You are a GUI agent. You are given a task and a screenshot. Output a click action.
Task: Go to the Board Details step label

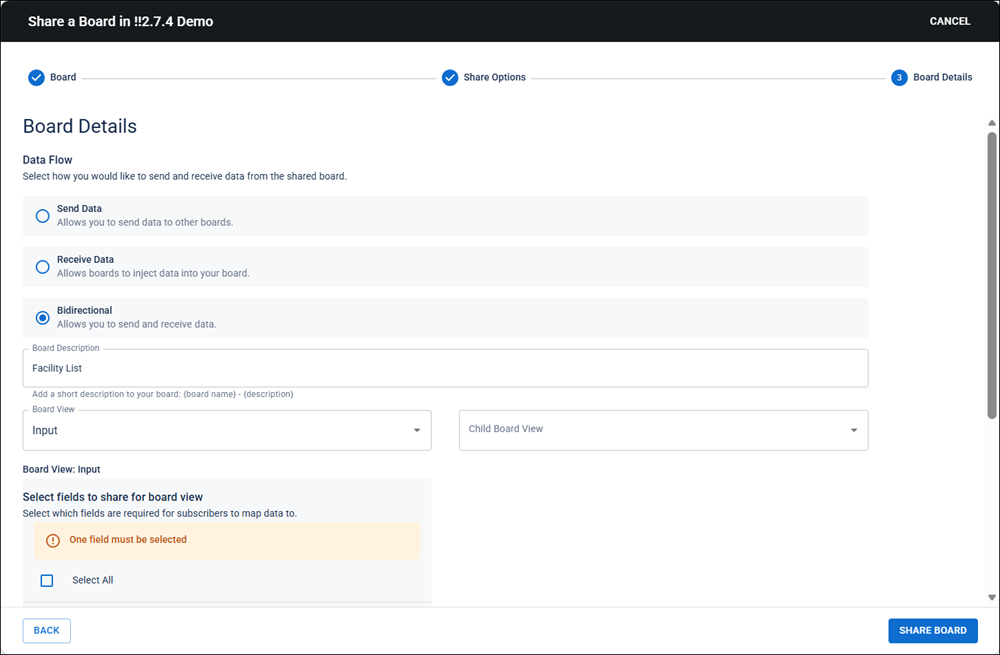(943, 77)
